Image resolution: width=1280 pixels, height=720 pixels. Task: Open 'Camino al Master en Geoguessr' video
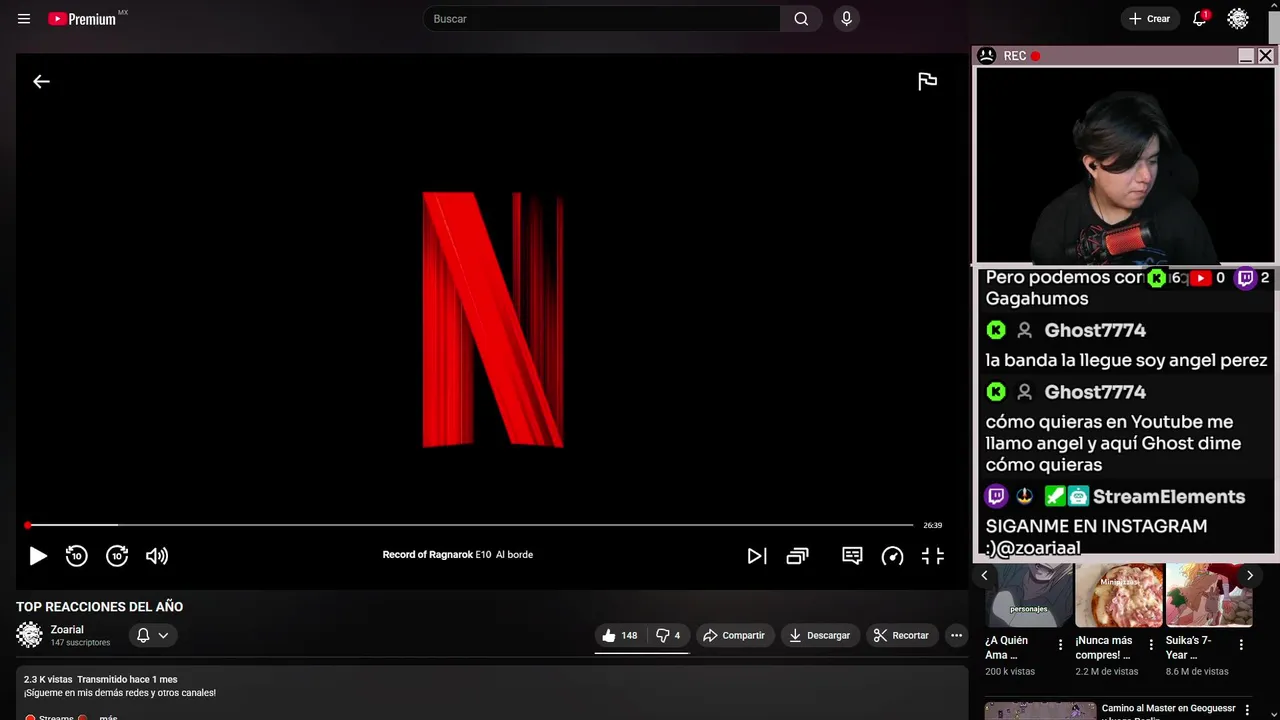click(x=1169, y=709)
